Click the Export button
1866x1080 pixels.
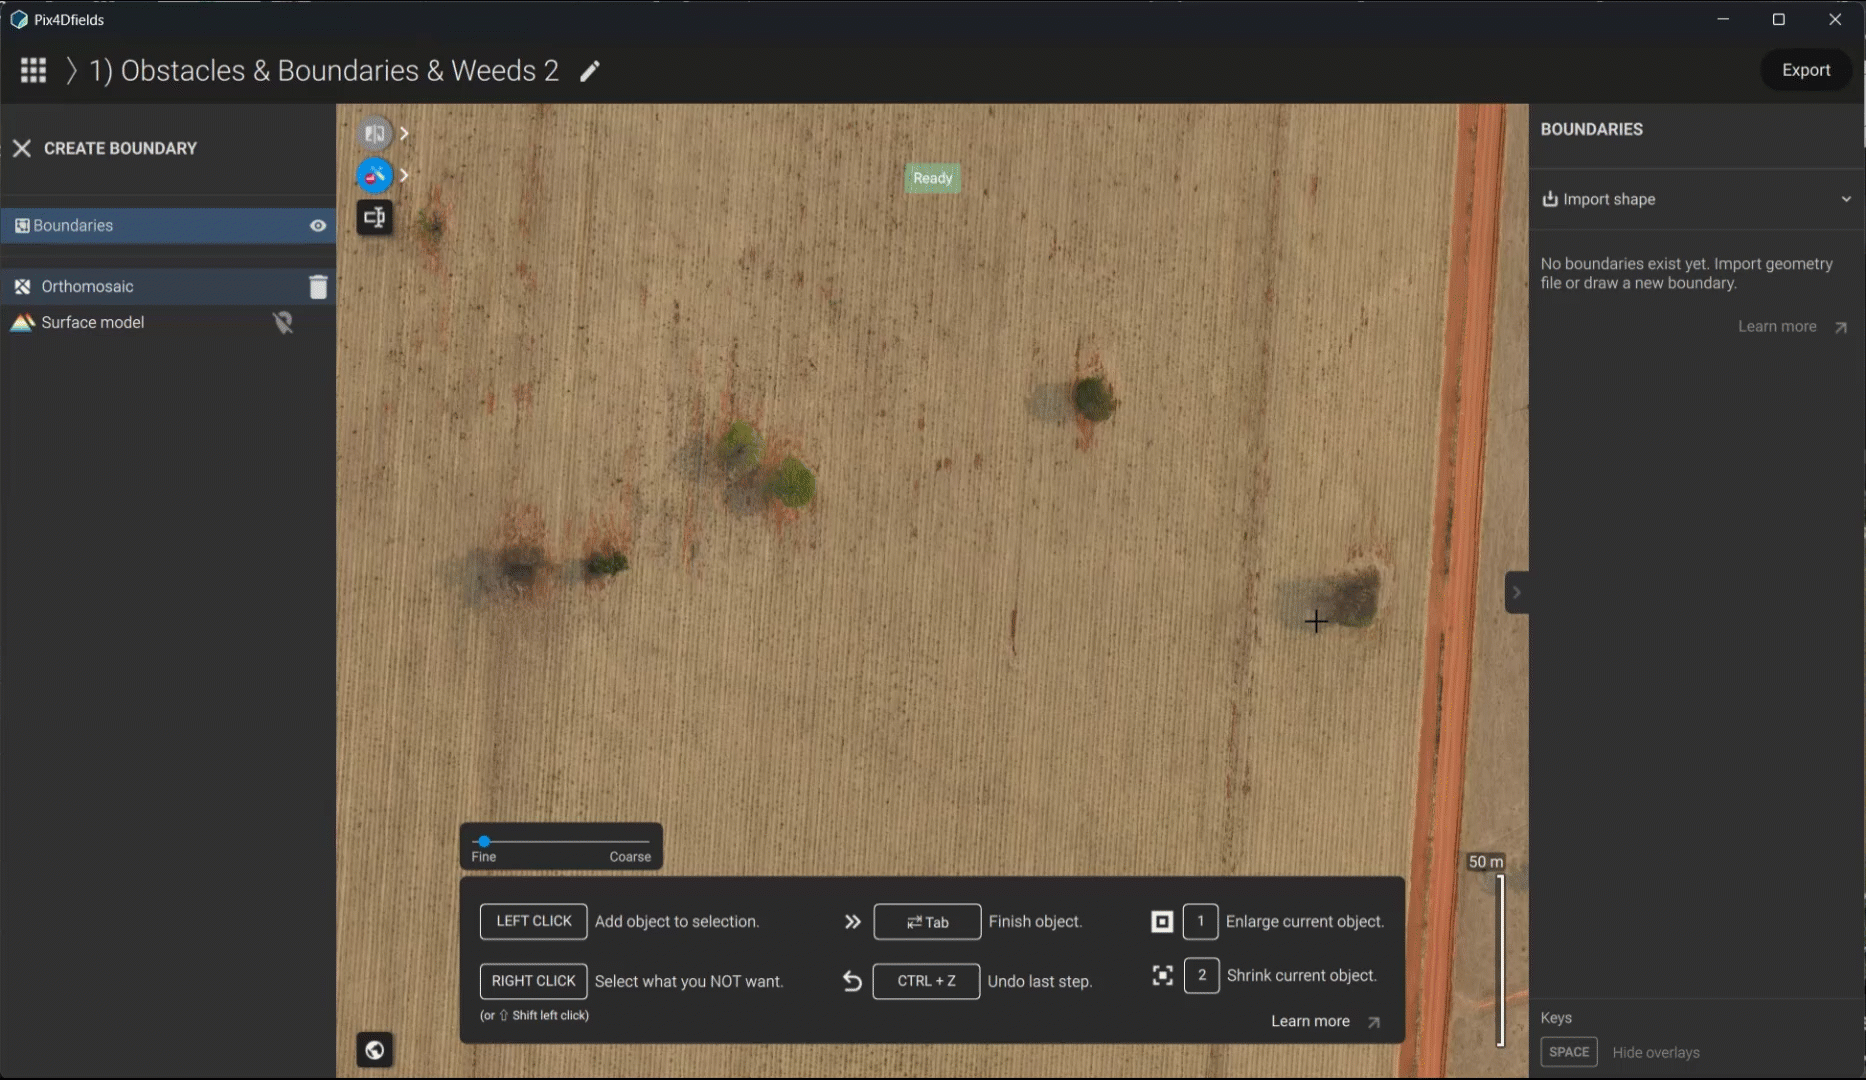click(1806, 70)
